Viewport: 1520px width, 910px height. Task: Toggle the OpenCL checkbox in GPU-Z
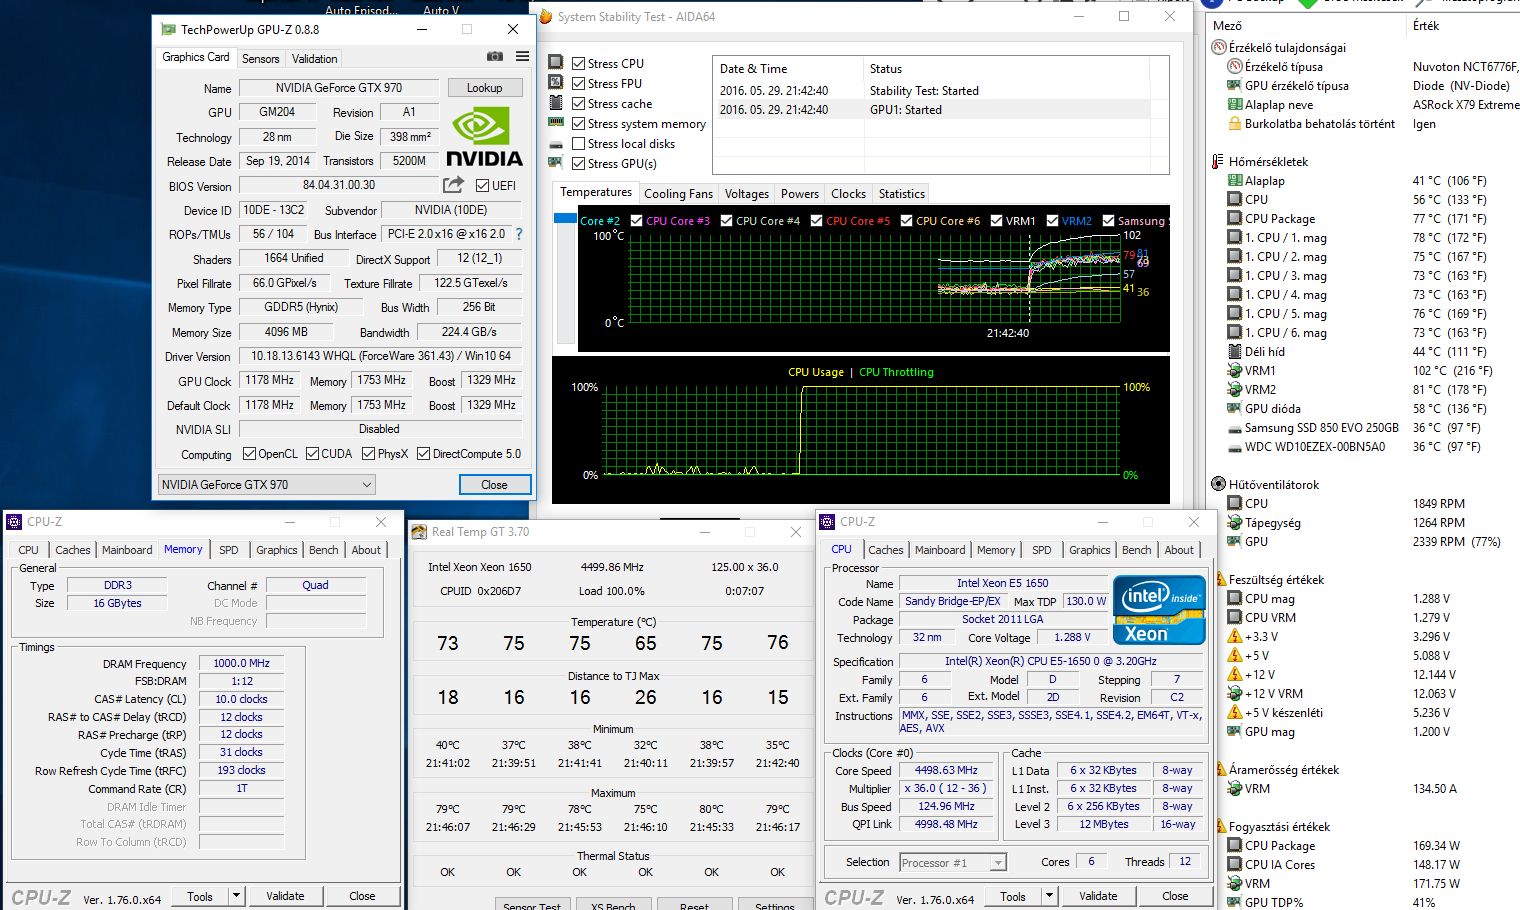[249, 453]
